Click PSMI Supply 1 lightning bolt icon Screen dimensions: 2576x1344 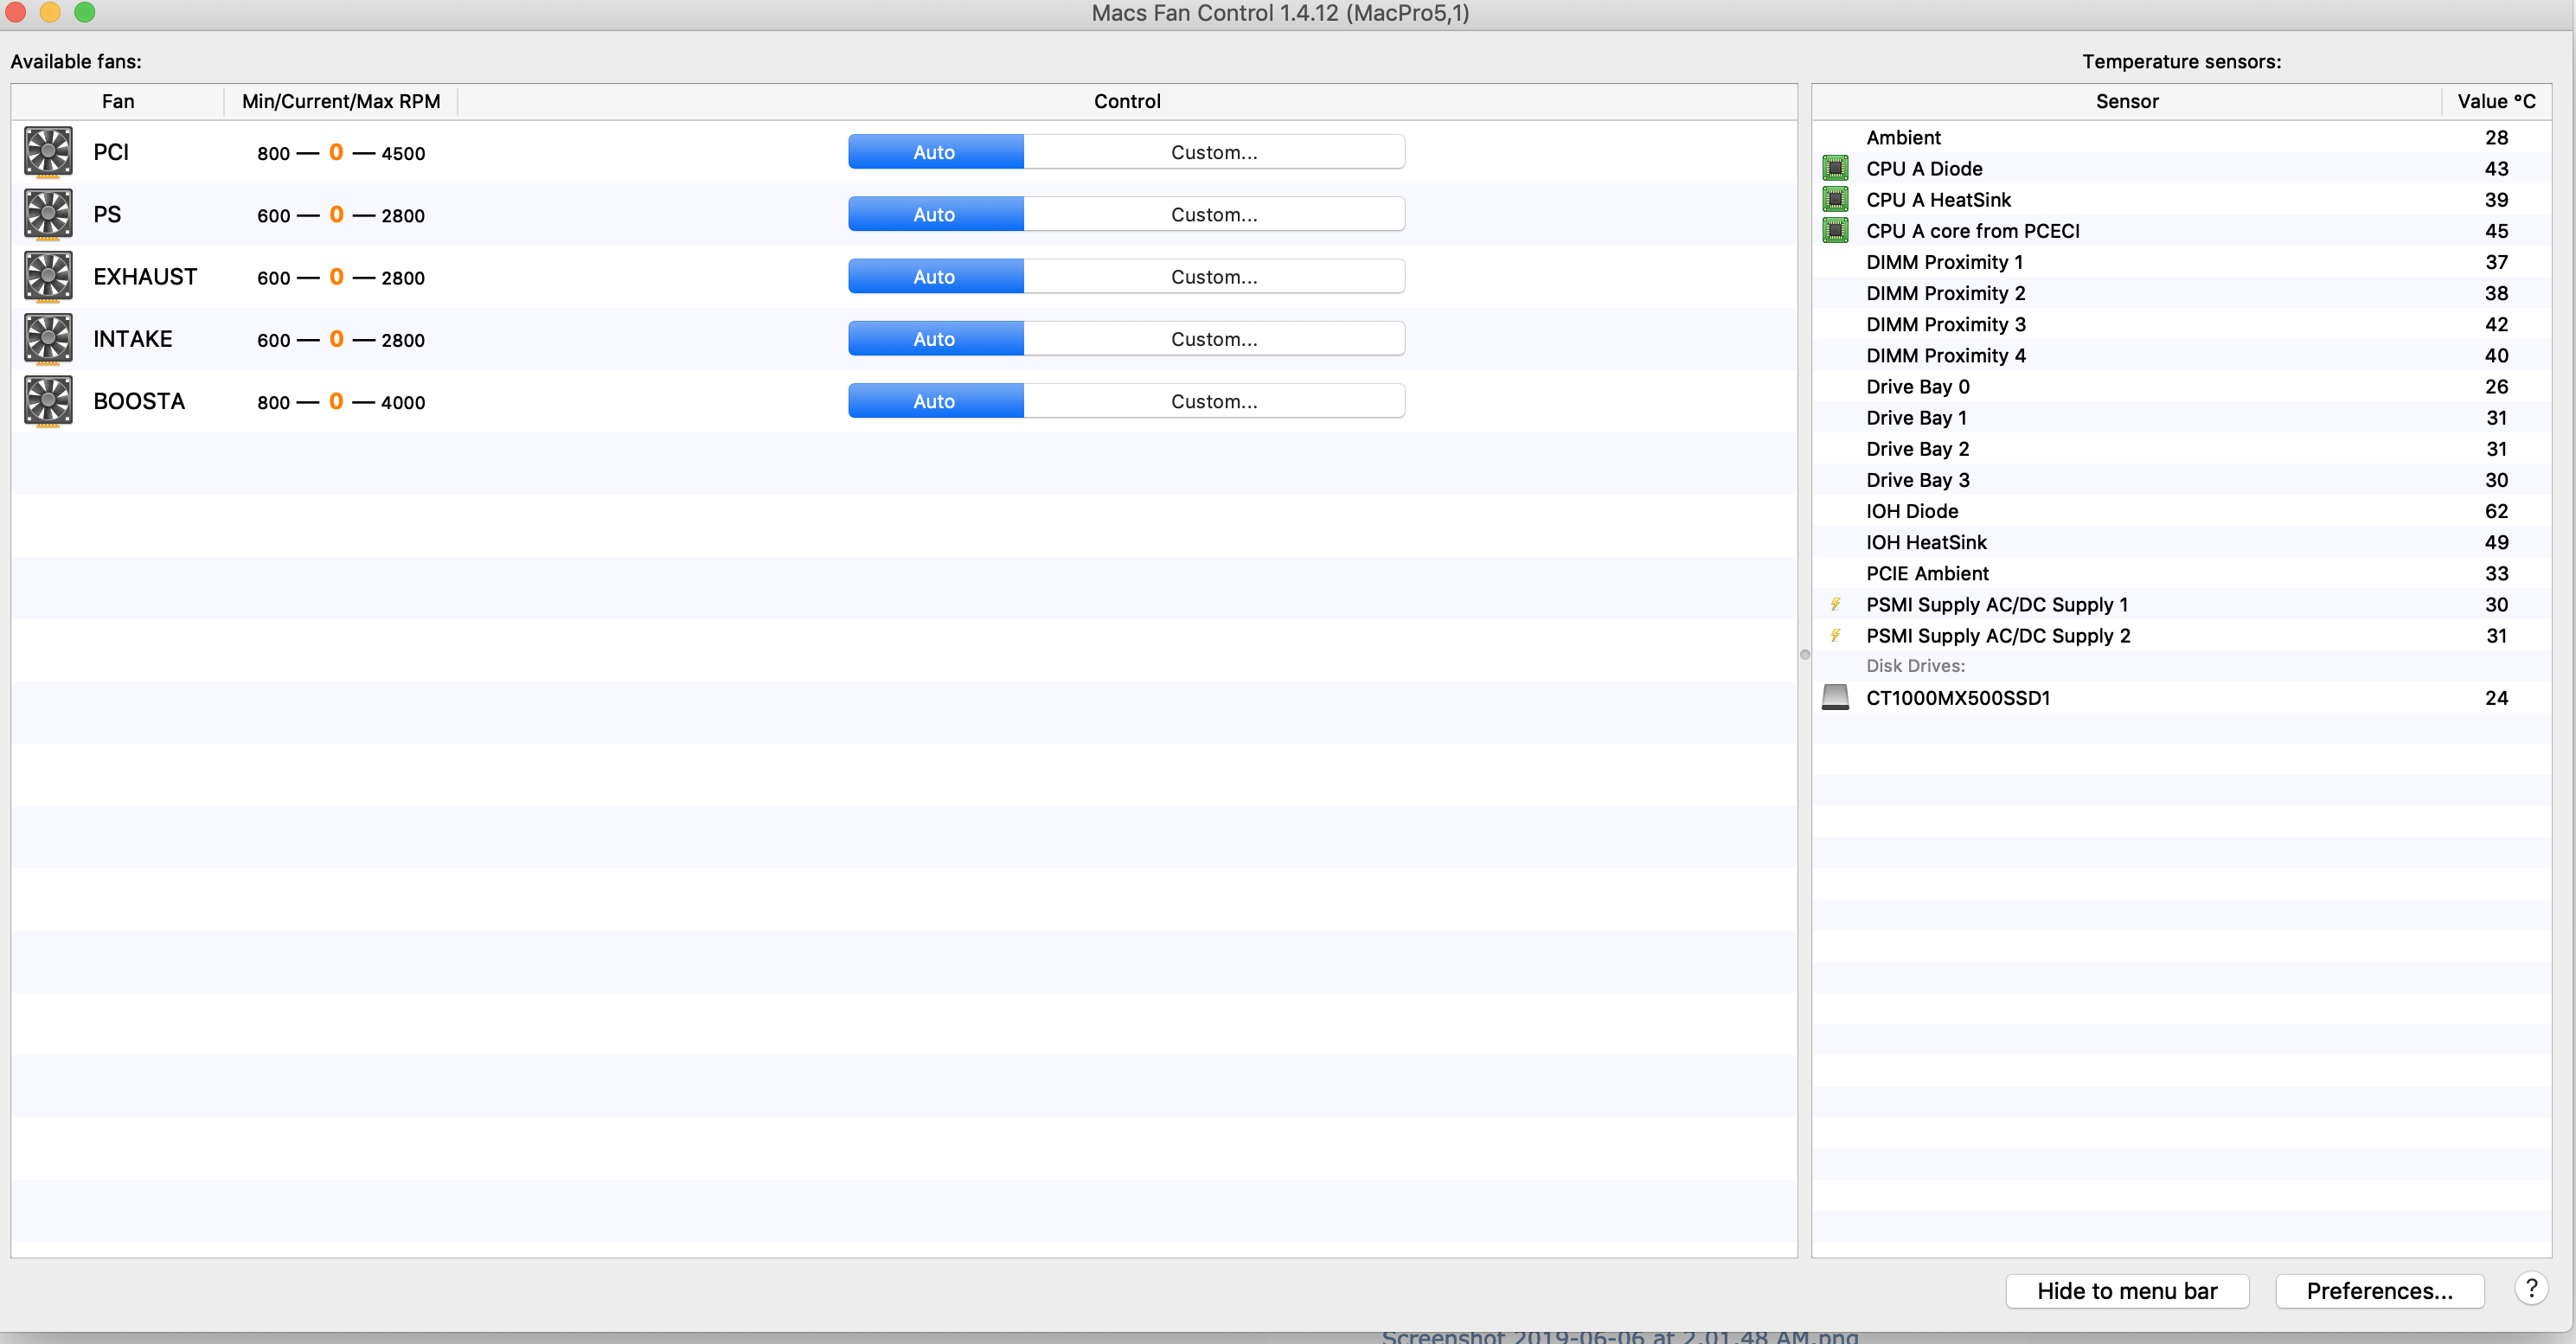click(x=1835, y=604)
